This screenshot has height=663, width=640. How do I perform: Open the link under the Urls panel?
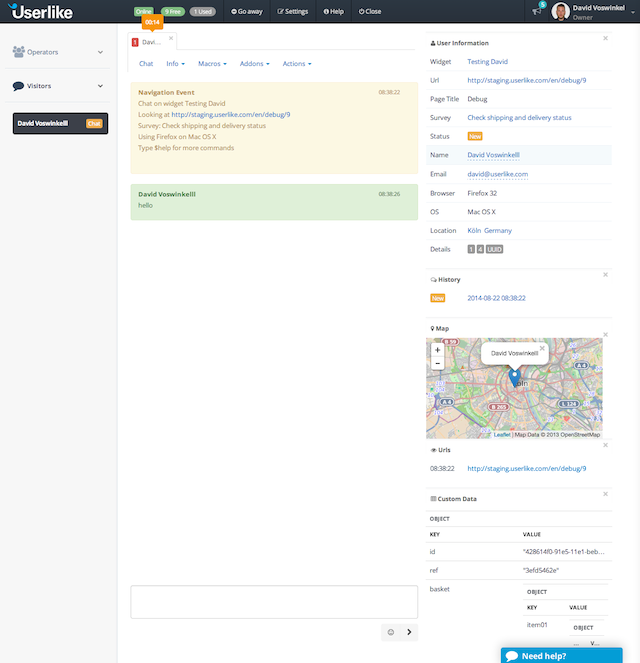pos(526,468)
